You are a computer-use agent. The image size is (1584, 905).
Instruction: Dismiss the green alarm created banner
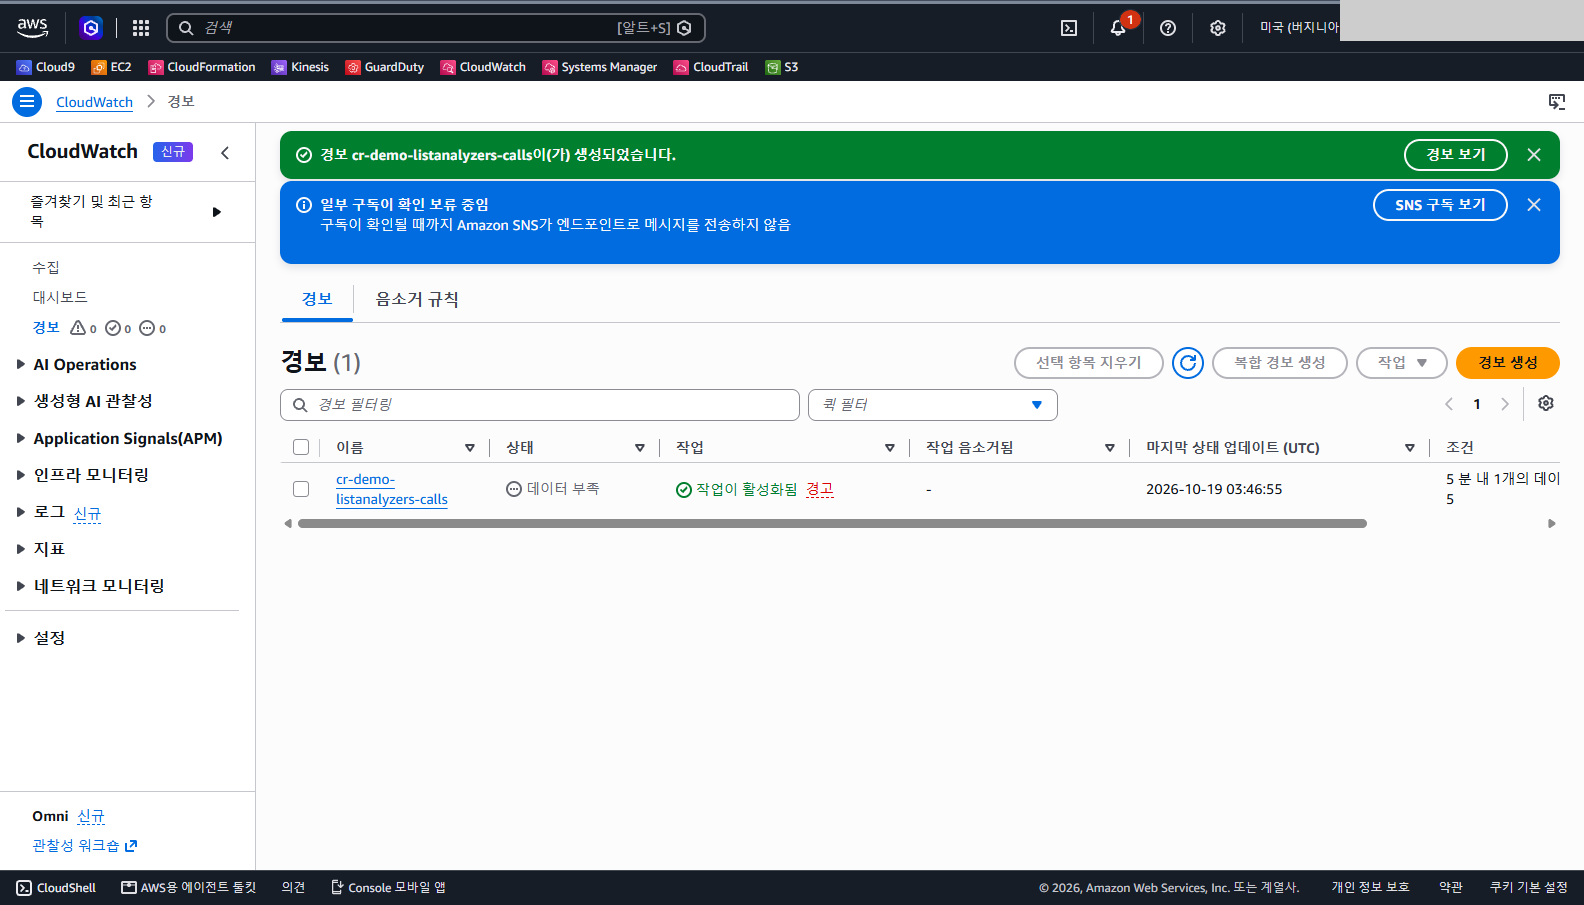click(1534, 155)
